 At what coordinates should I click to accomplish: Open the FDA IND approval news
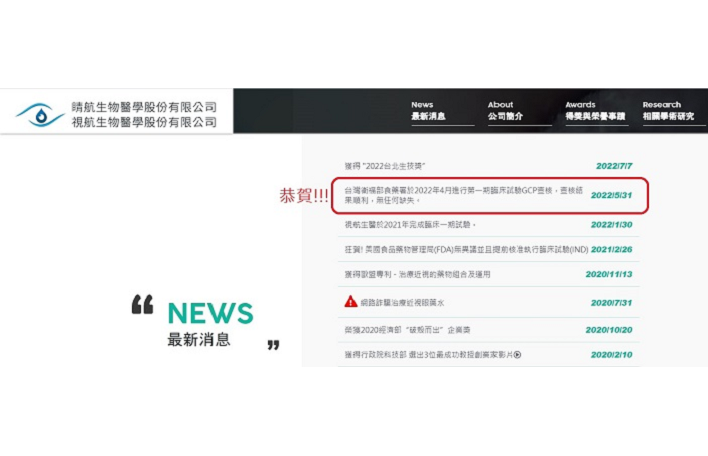point(466,249)
